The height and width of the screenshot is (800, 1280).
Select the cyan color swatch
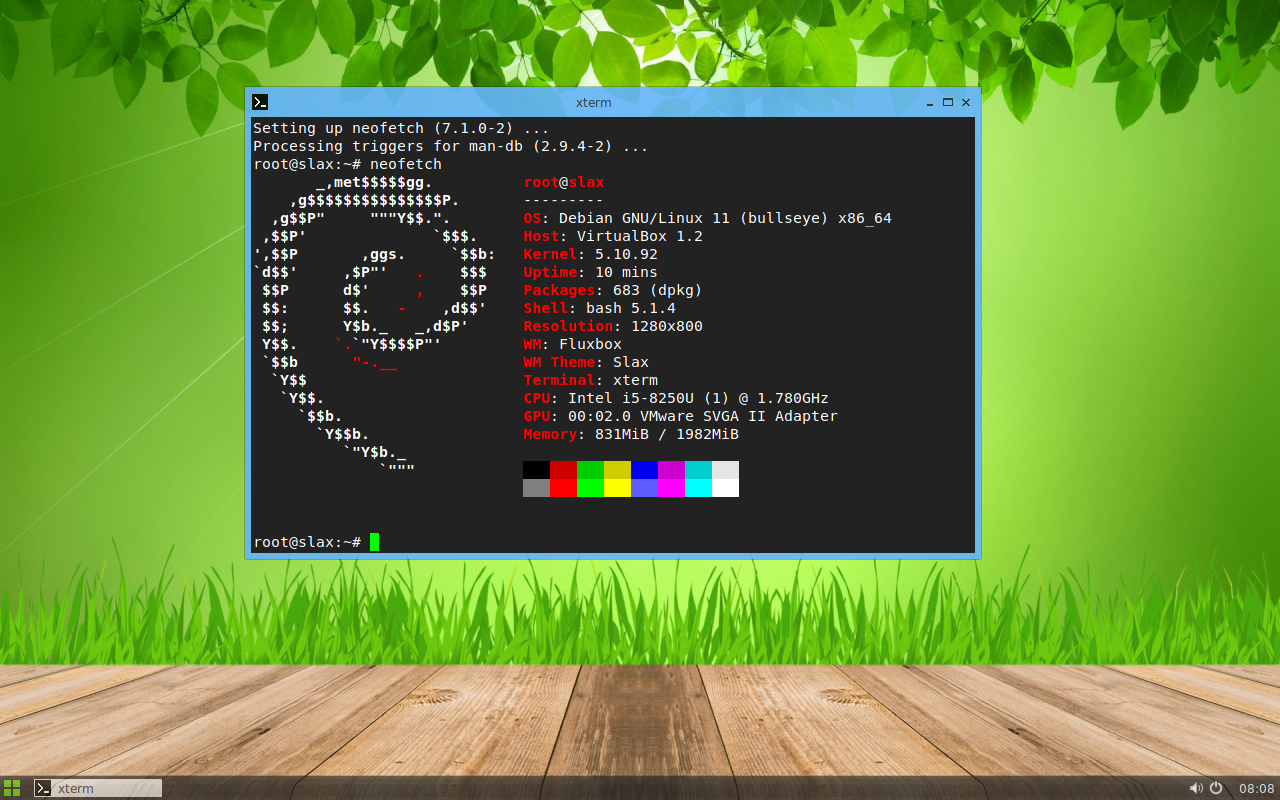(698, 470)
